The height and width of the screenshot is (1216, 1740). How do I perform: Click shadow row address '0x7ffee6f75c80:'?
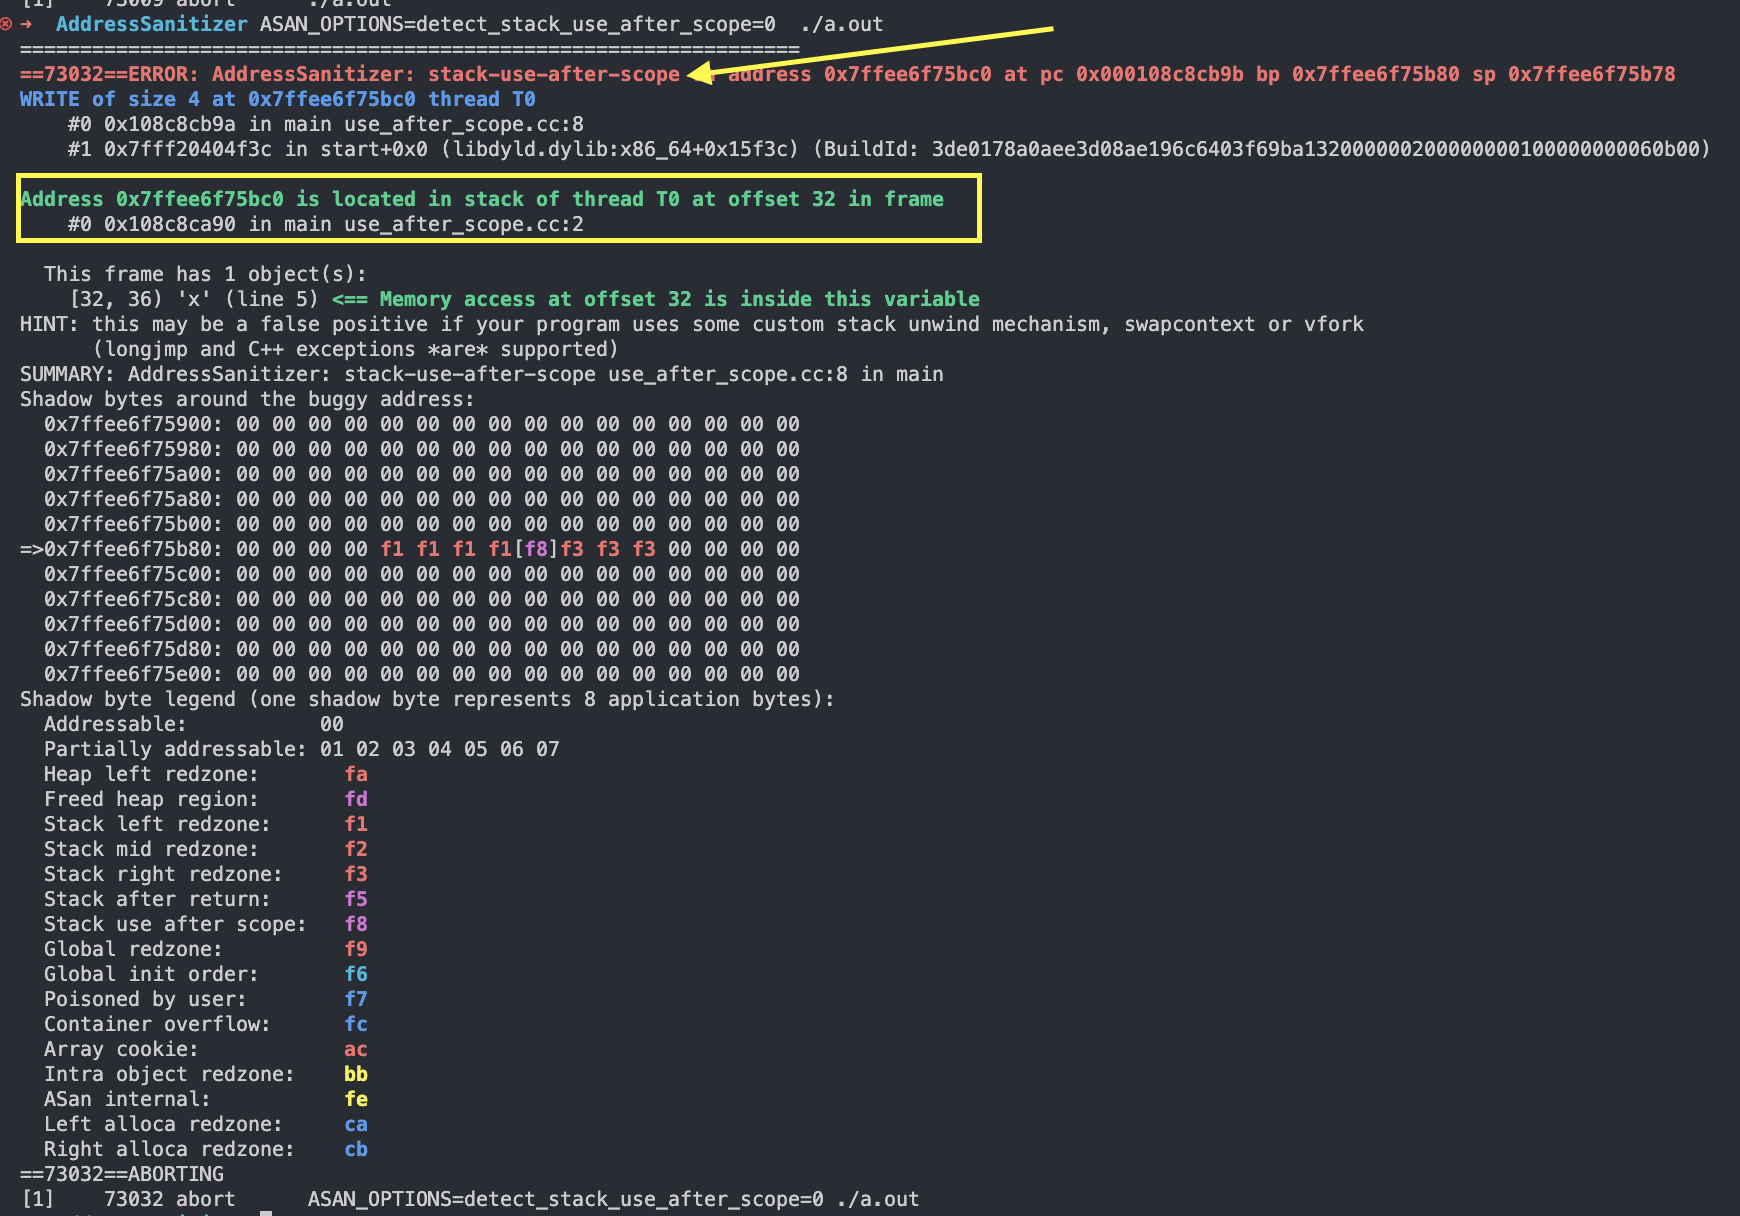pyautogui.click(x=134, y=599)
